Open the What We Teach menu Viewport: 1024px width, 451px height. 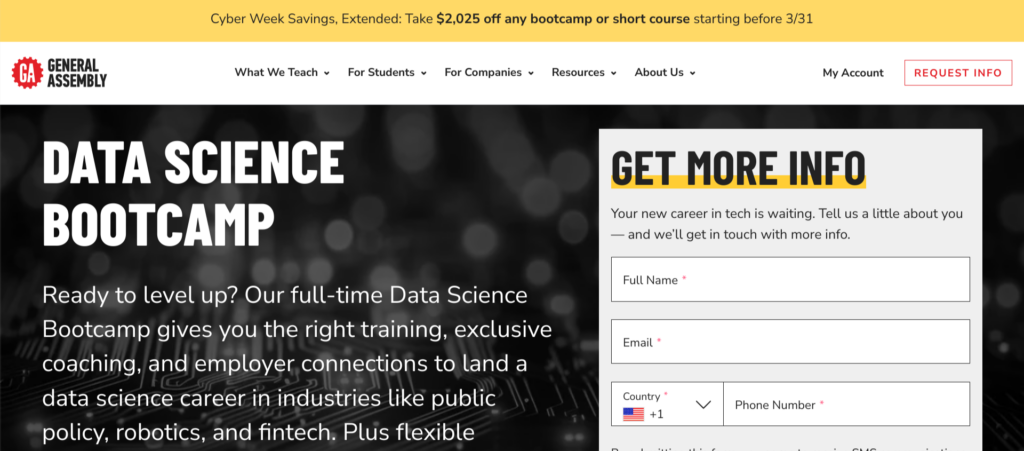click(276, 72)
